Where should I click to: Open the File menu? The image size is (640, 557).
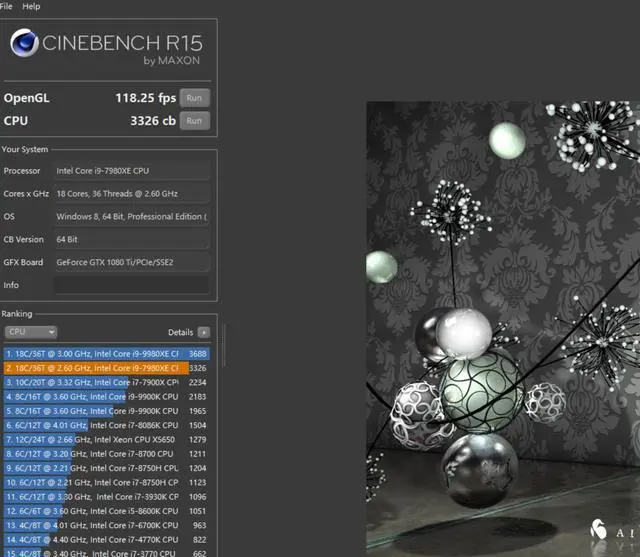click(6, 6)
